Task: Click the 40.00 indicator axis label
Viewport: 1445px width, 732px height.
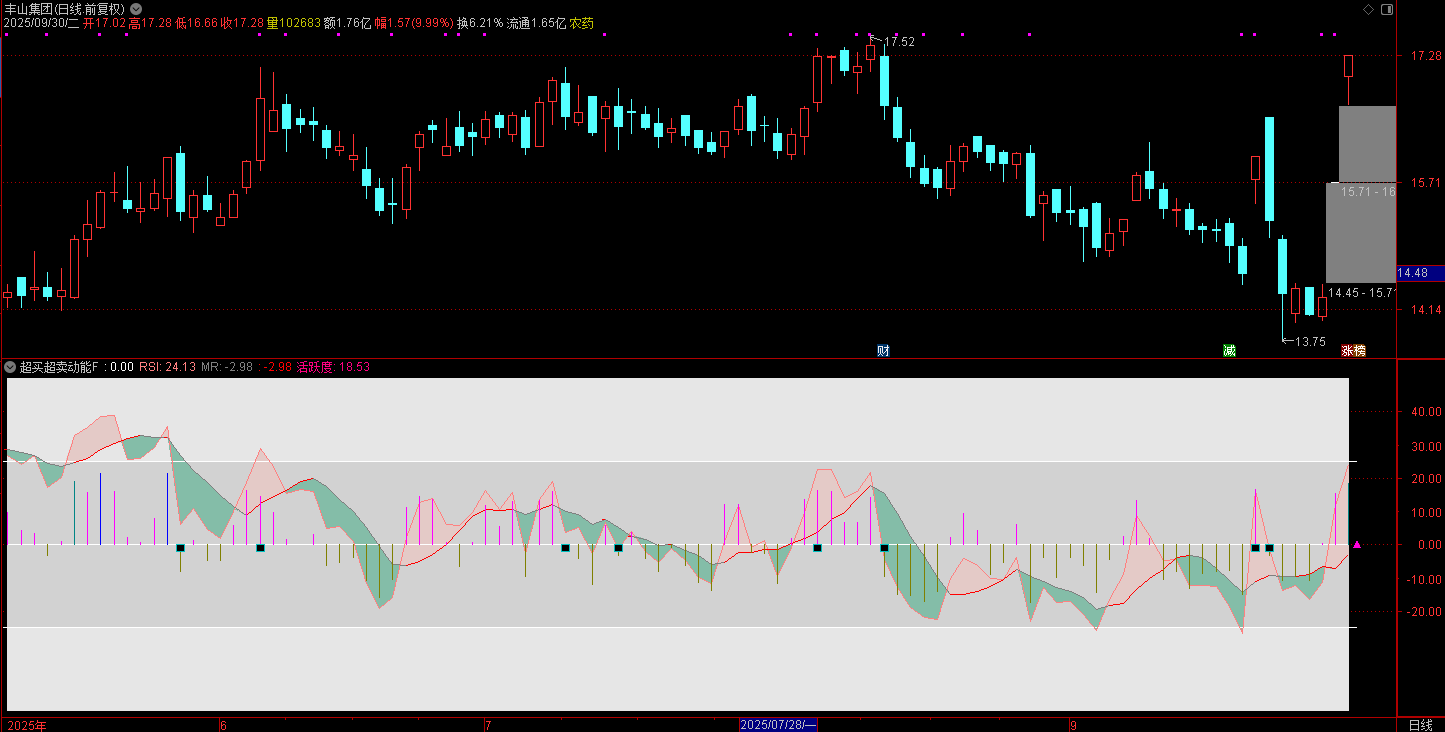Action: pos(1426,412)
